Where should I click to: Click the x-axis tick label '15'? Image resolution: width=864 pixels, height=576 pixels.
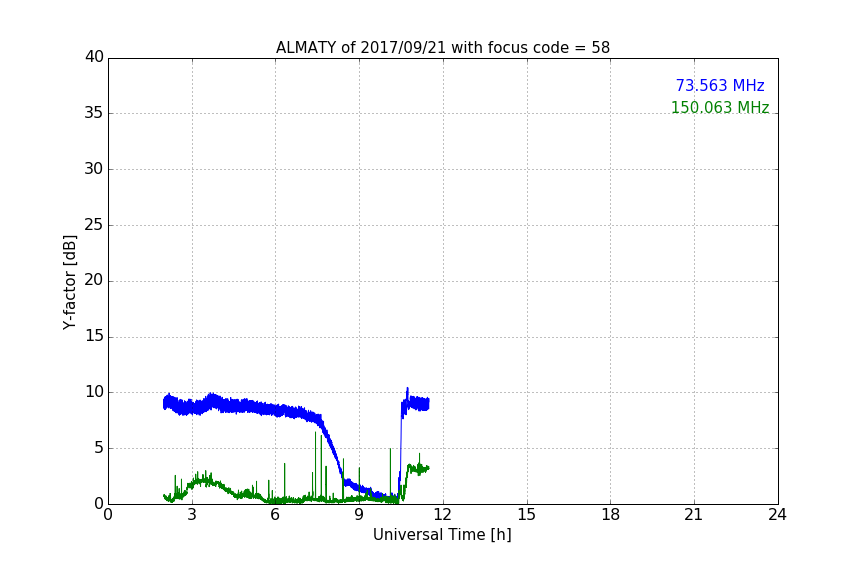coord(527,515)
